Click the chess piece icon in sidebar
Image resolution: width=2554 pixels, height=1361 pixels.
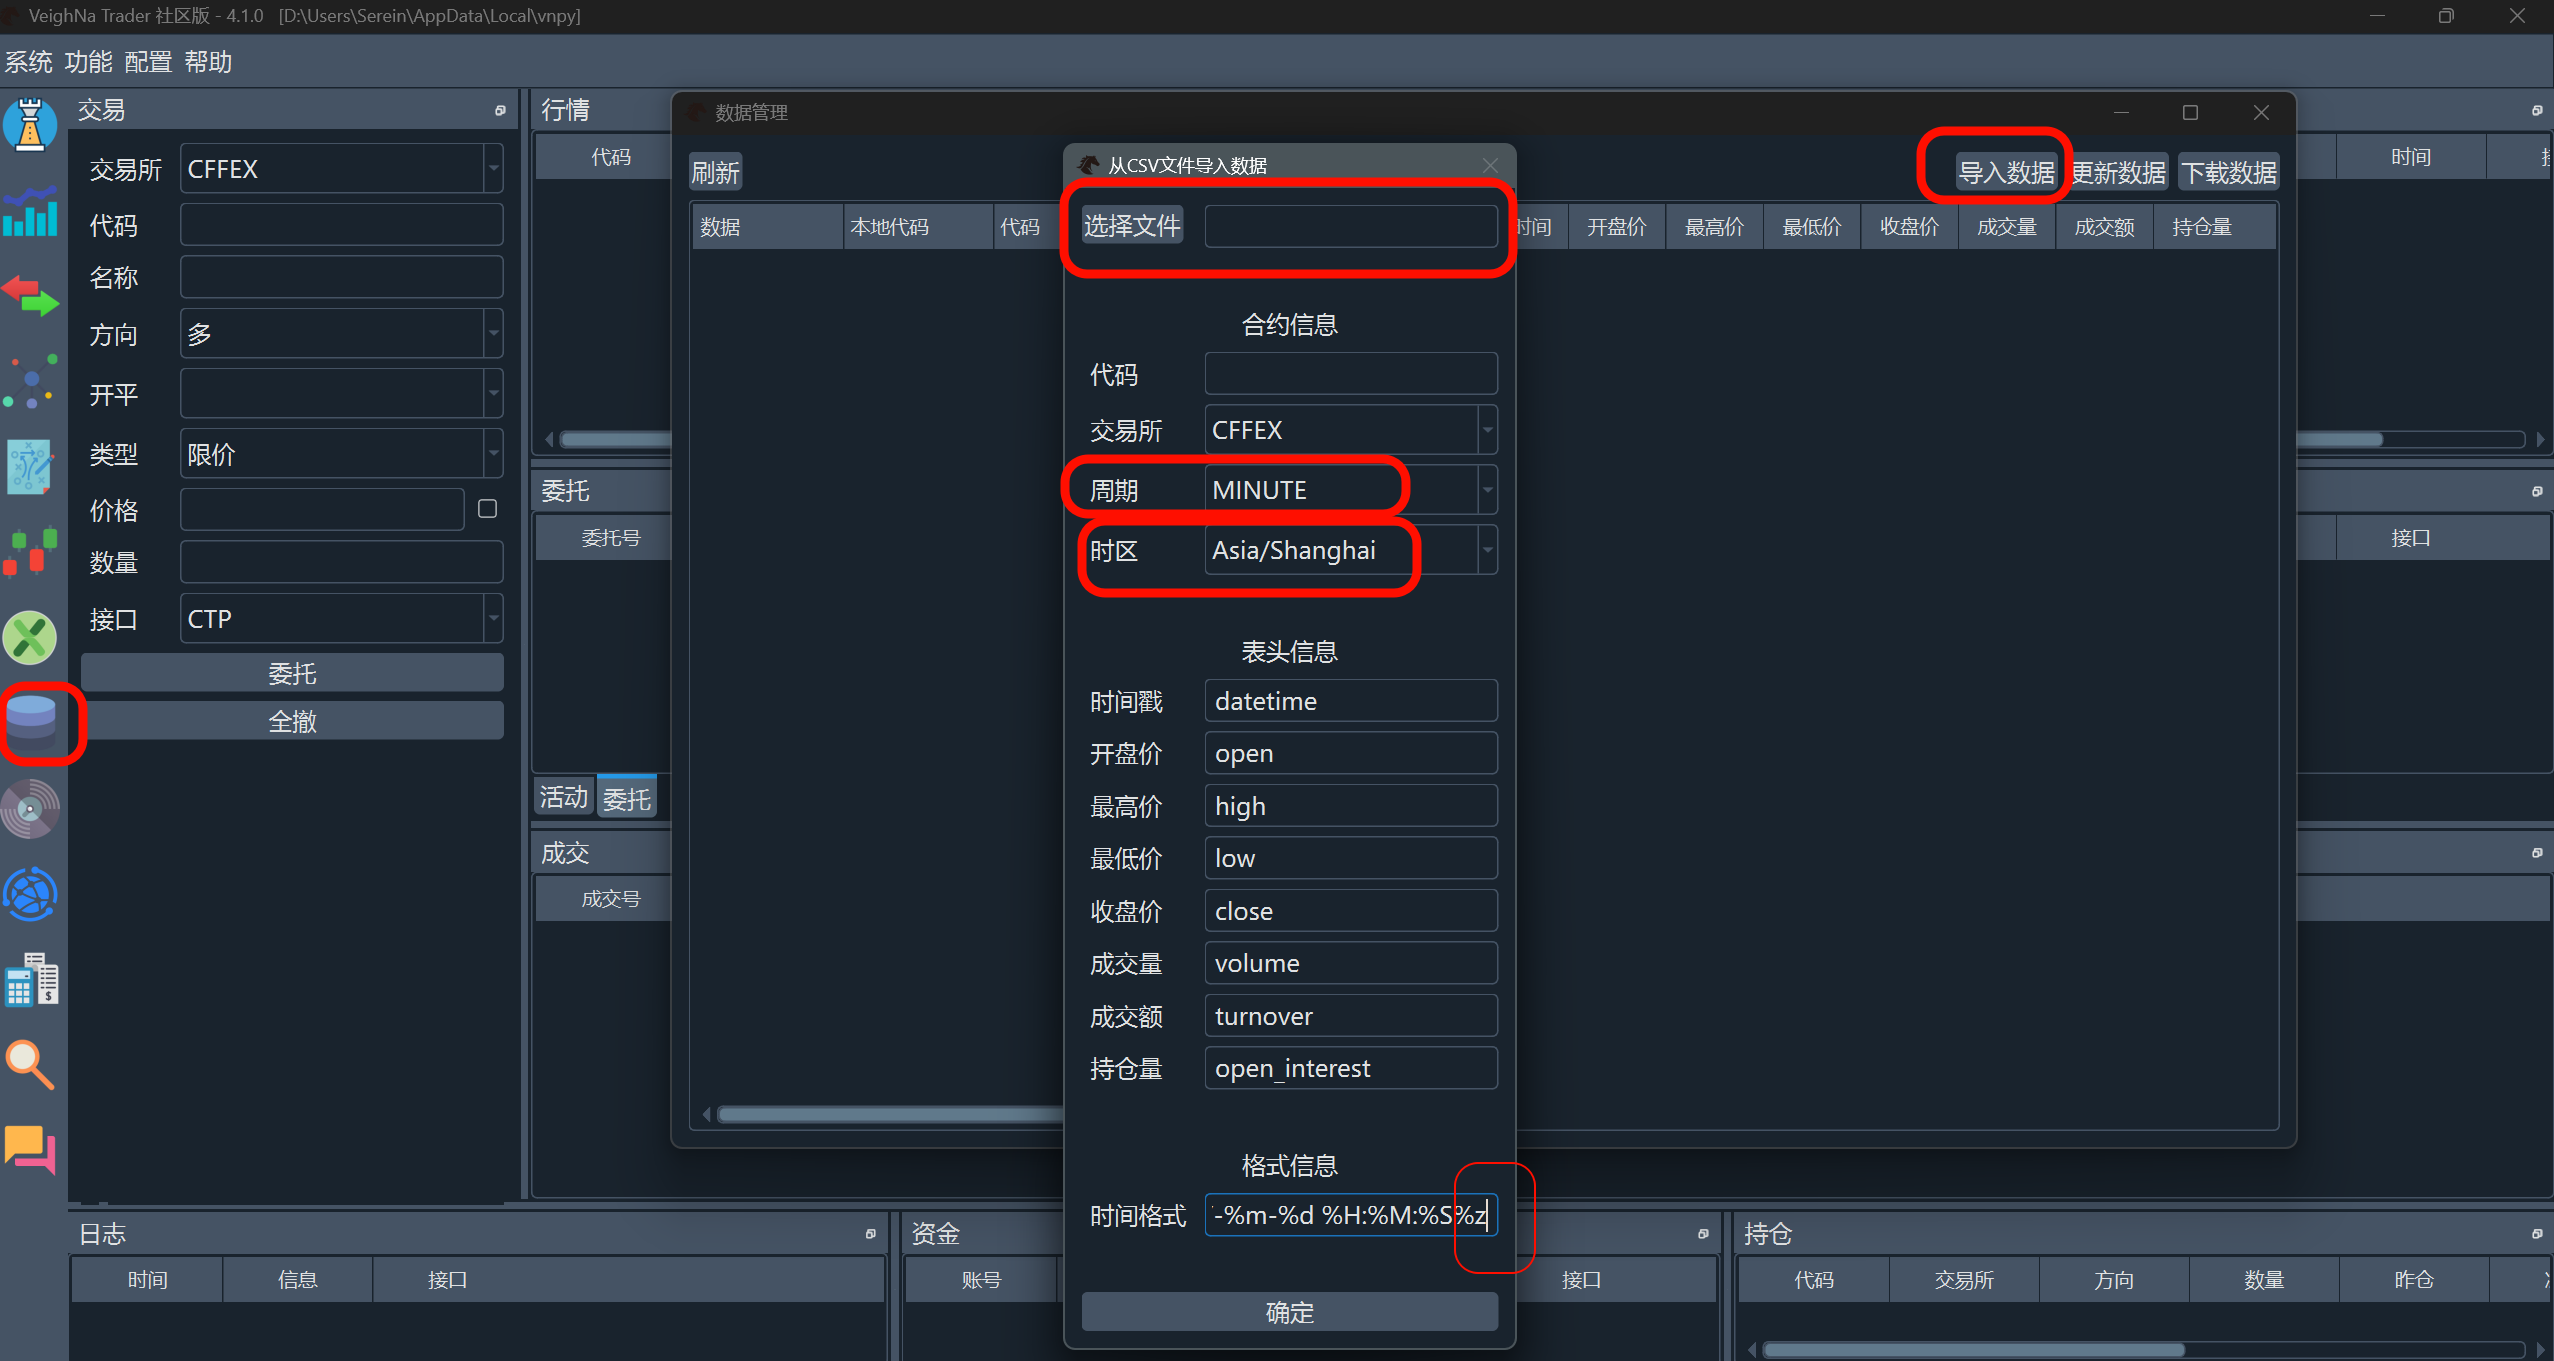tap(31, 125)
